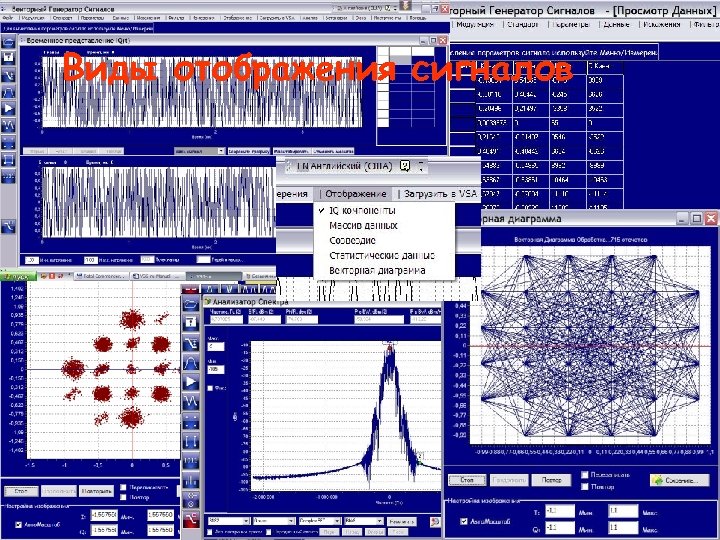The image size is (720, 540).
Task: Toggle upper checkbox beside Повторить in constellation window
Action: 123,487
